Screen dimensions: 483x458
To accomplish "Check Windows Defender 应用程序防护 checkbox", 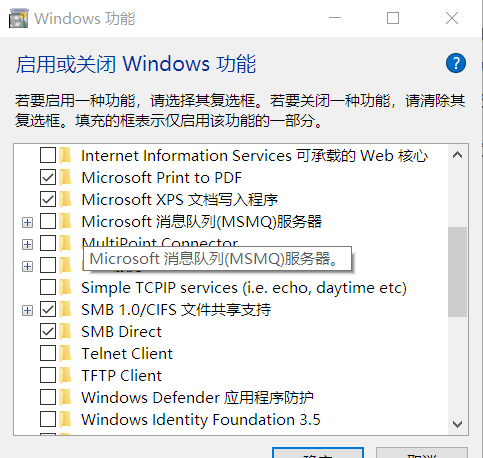I will [x=48, y=397].
